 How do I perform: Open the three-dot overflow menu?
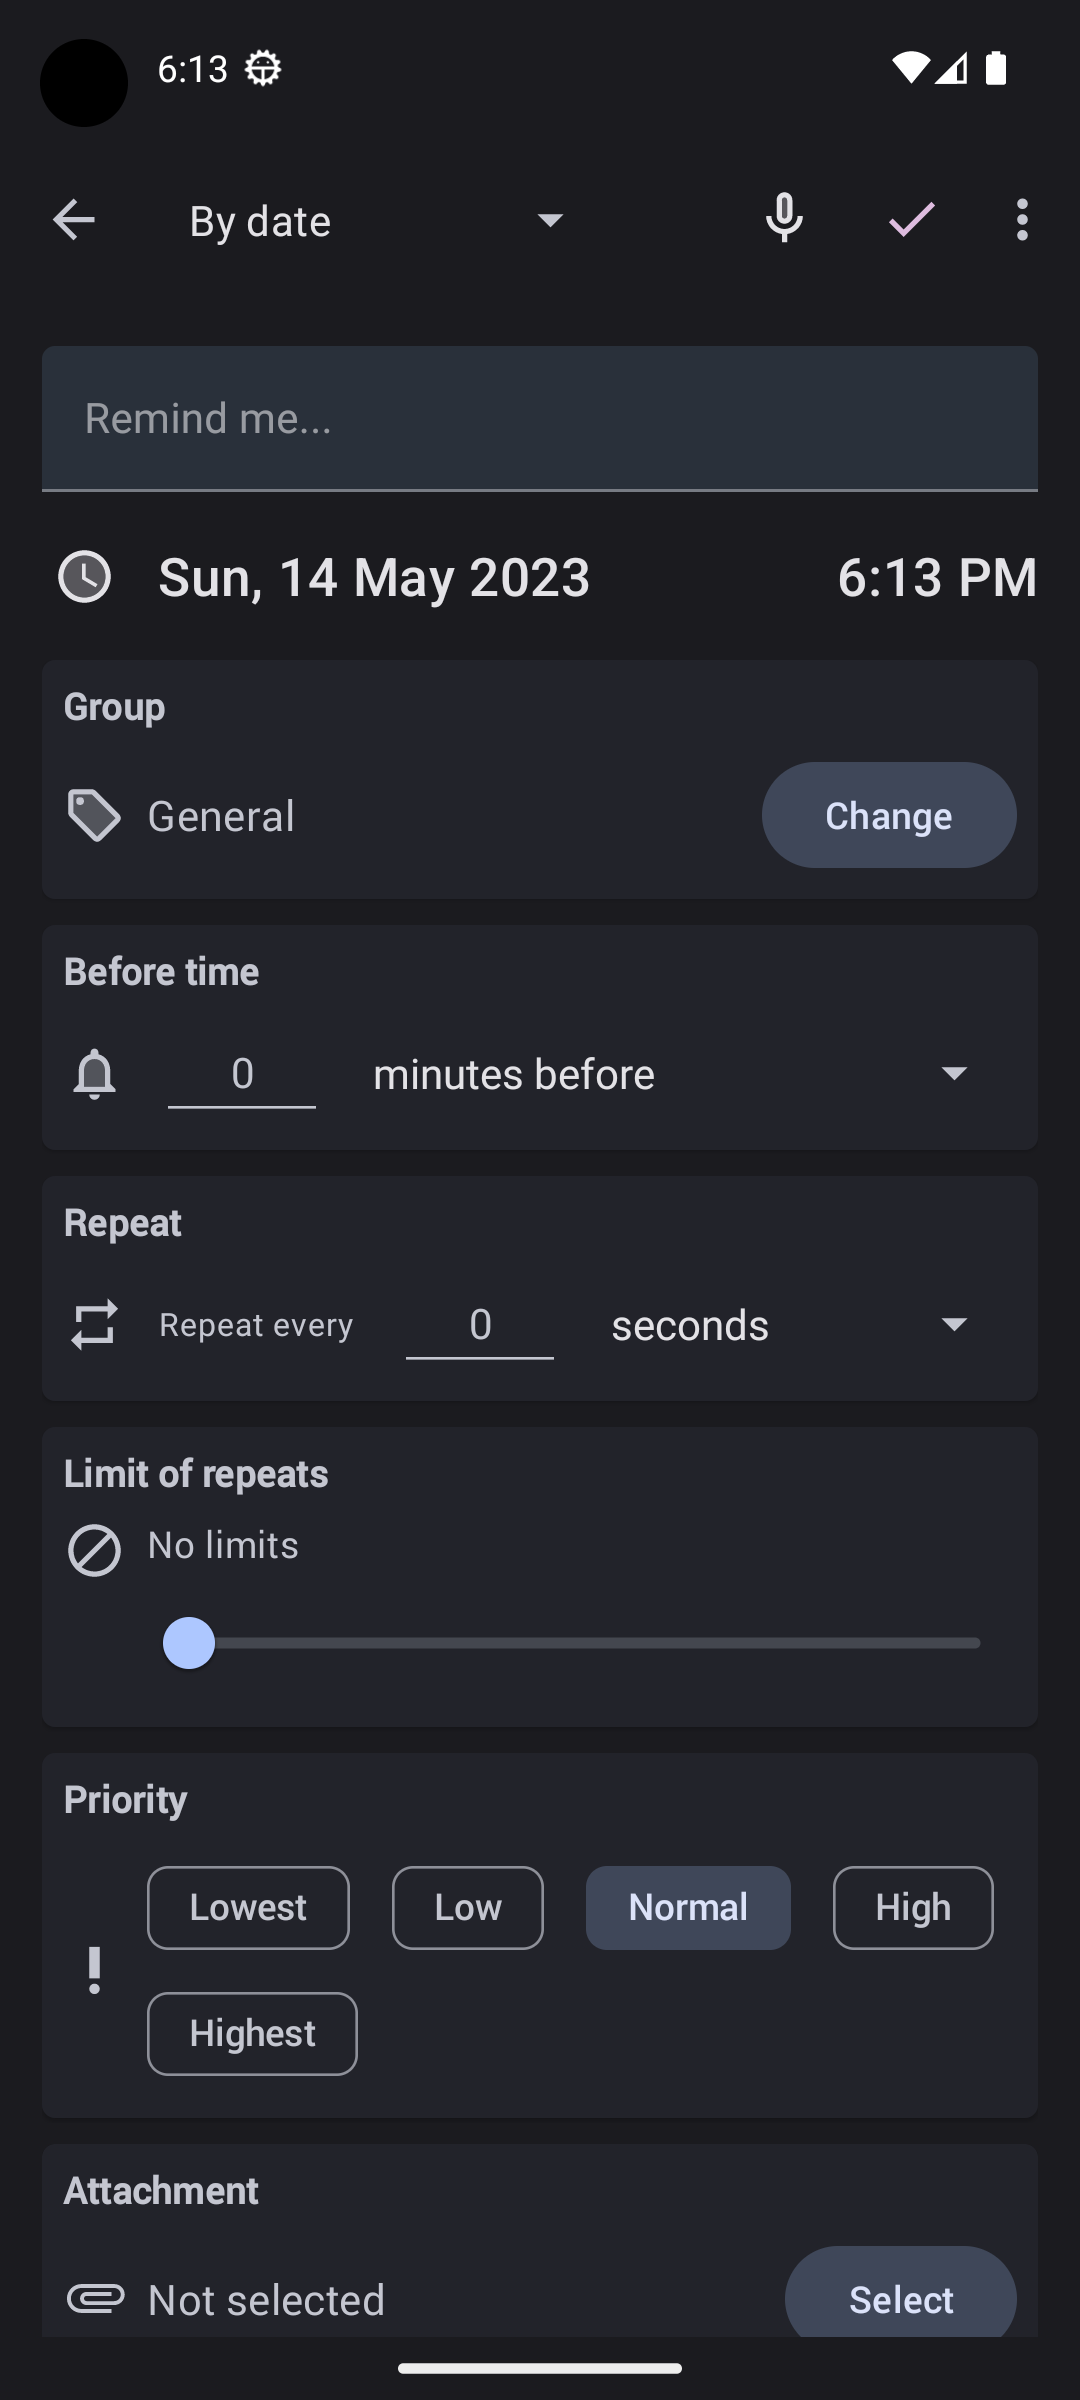tap(1021, 219)
